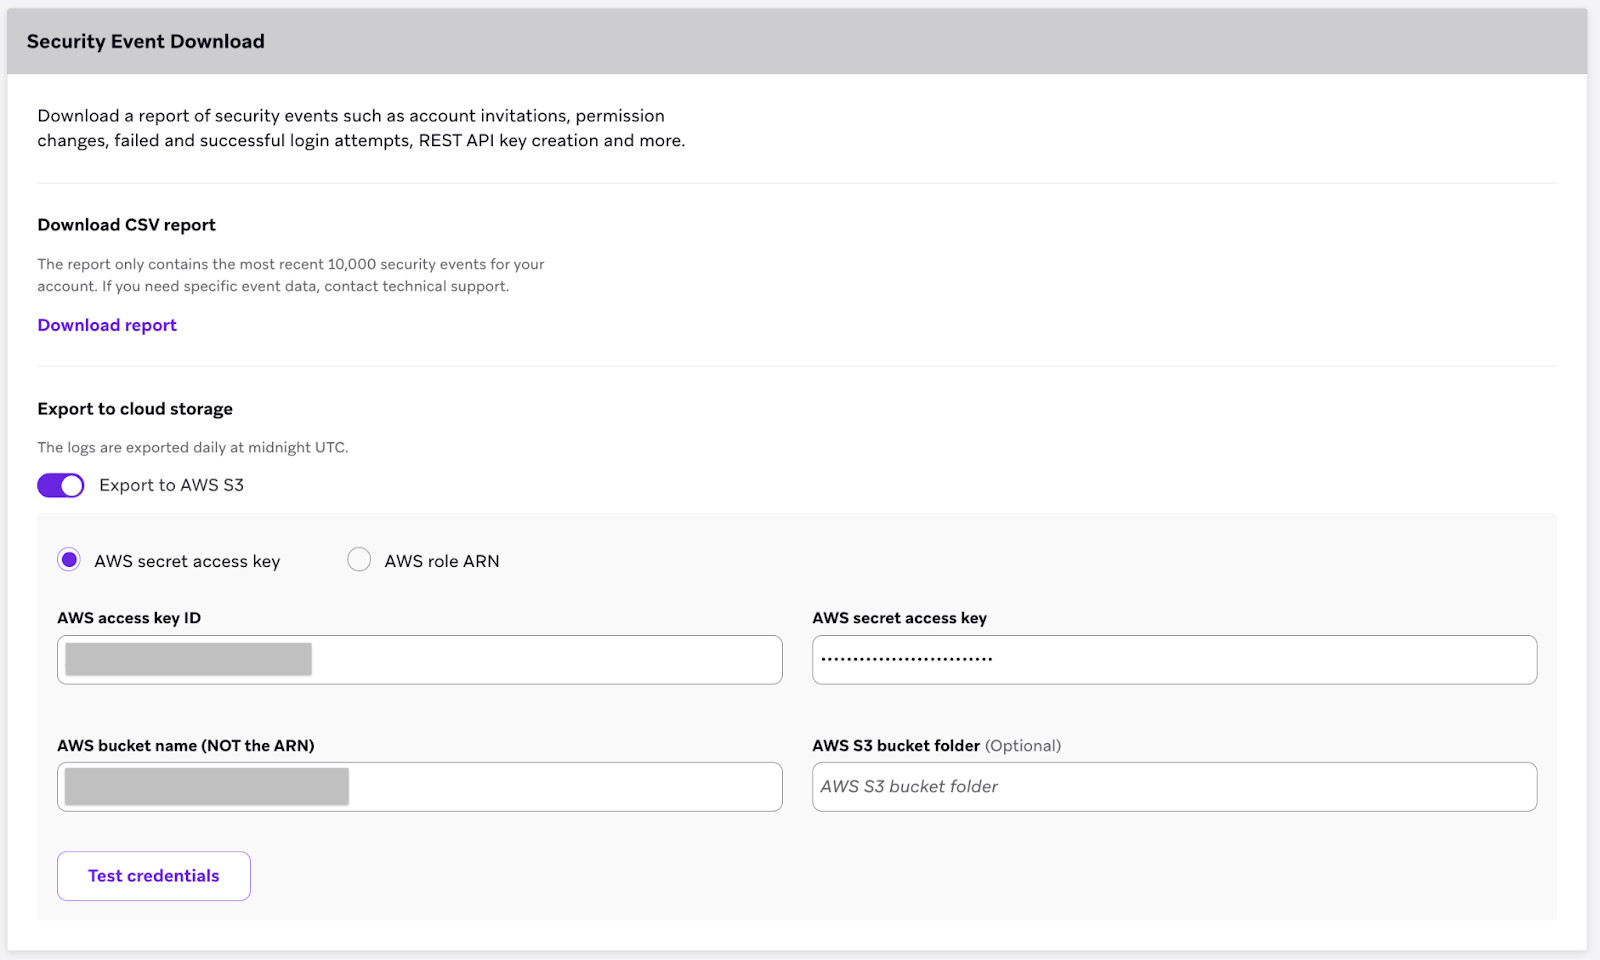
Task: Click the Download report link
Action: [x=106, y=324]
